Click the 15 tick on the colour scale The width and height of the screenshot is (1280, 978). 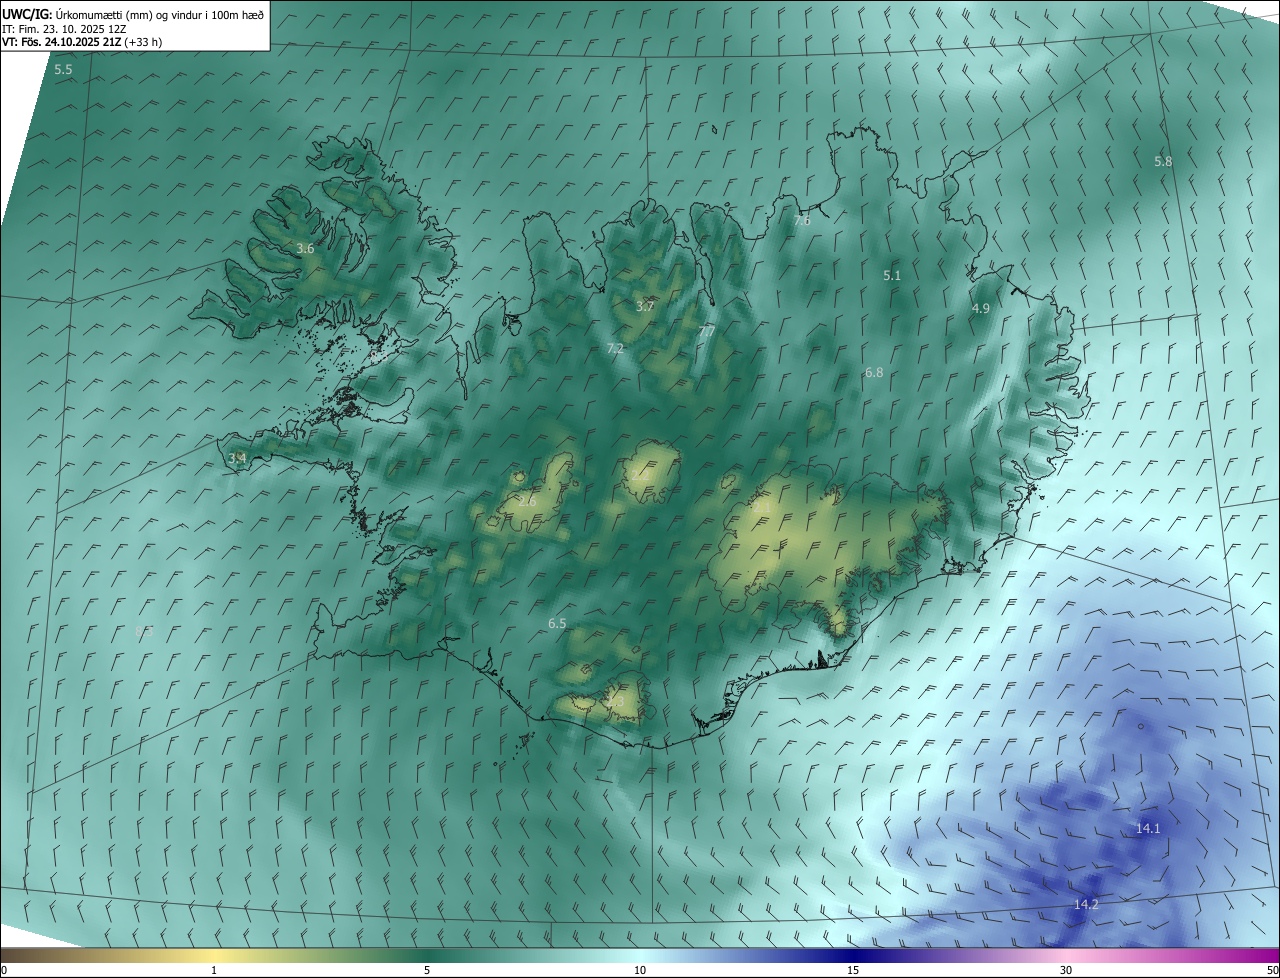(853, 970)
